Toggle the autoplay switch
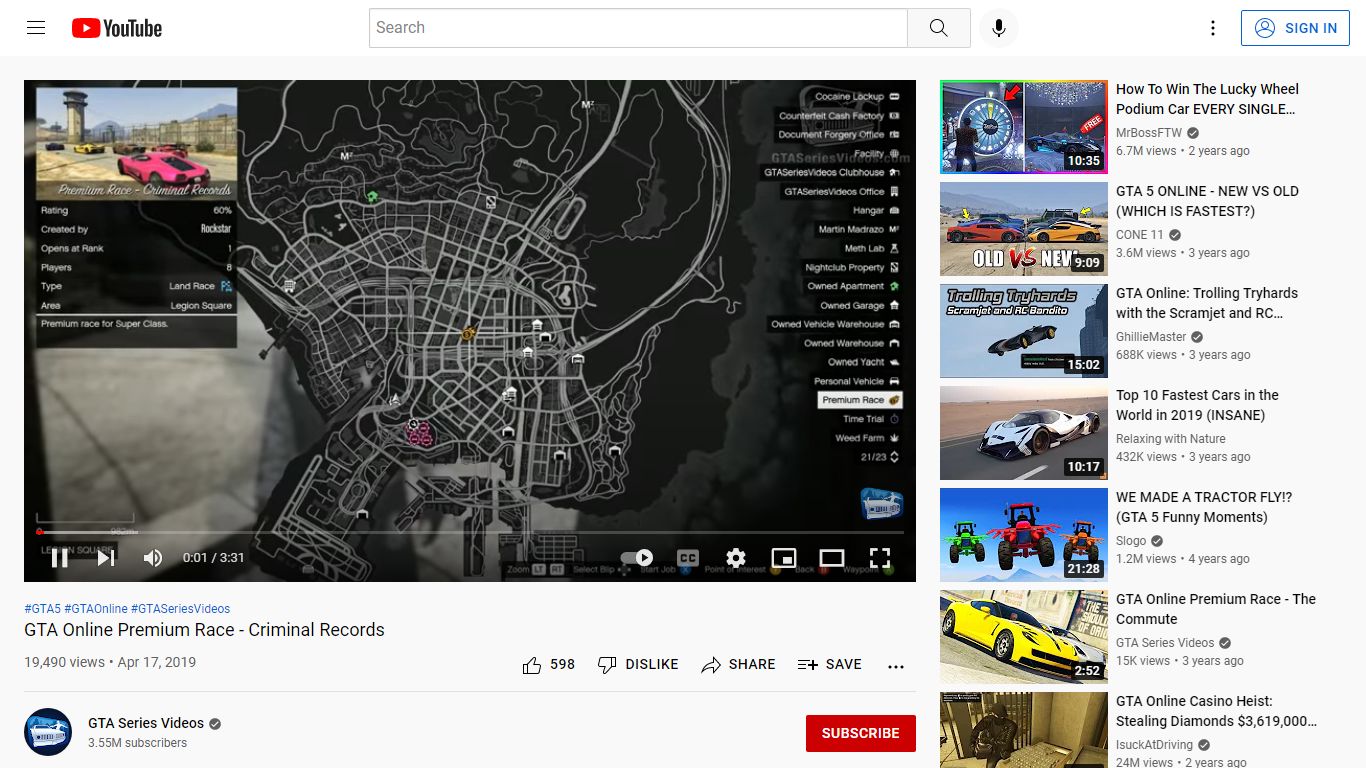This screenshot has width=1366, height=768. click(x=637, y=558)
